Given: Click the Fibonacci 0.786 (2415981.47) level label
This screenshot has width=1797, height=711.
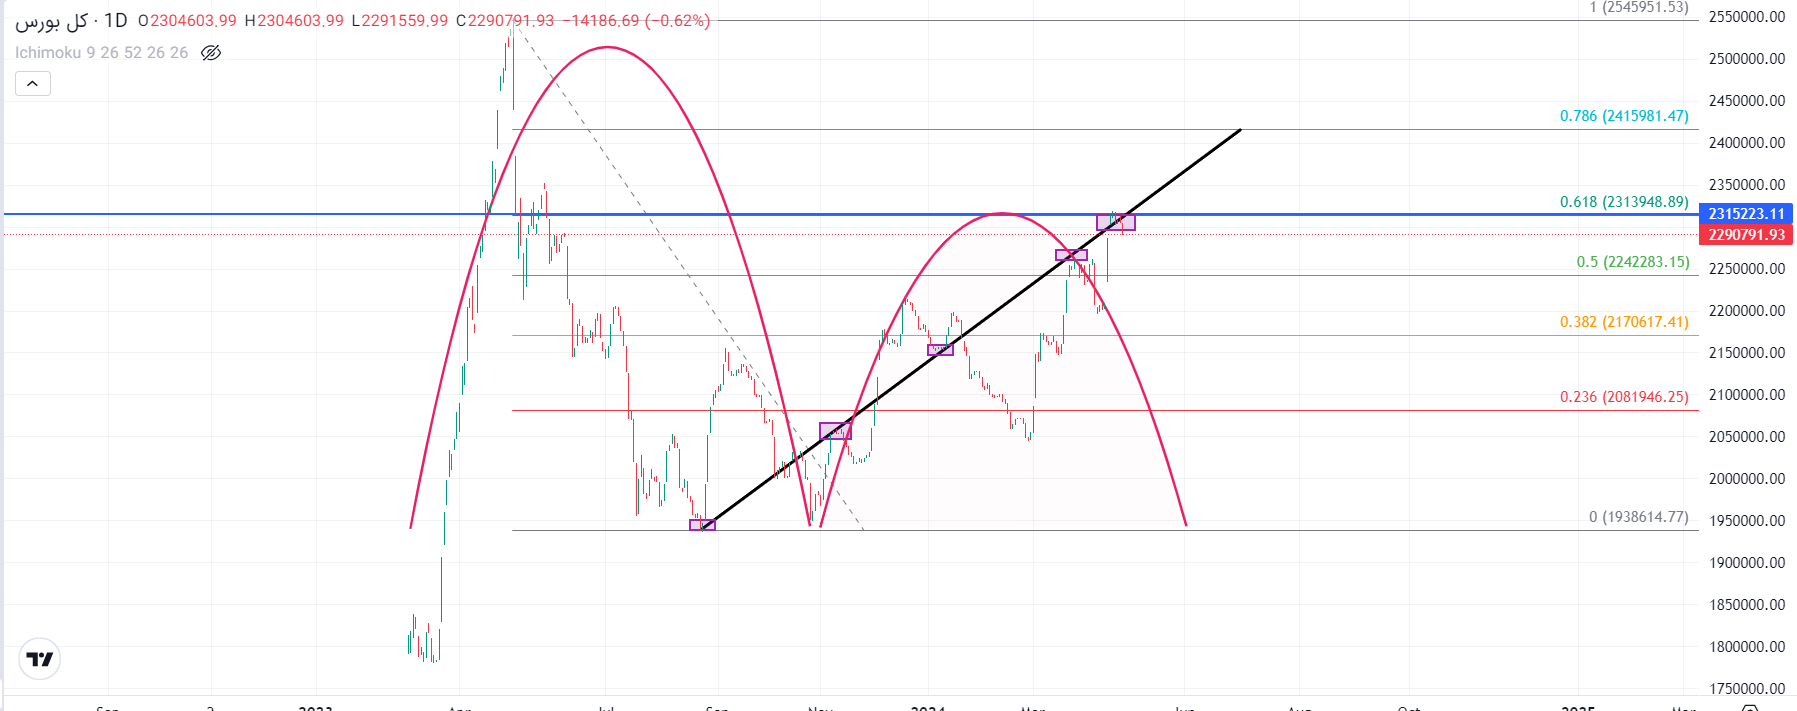Looking at the screenshot, I should coord(1624,116).
